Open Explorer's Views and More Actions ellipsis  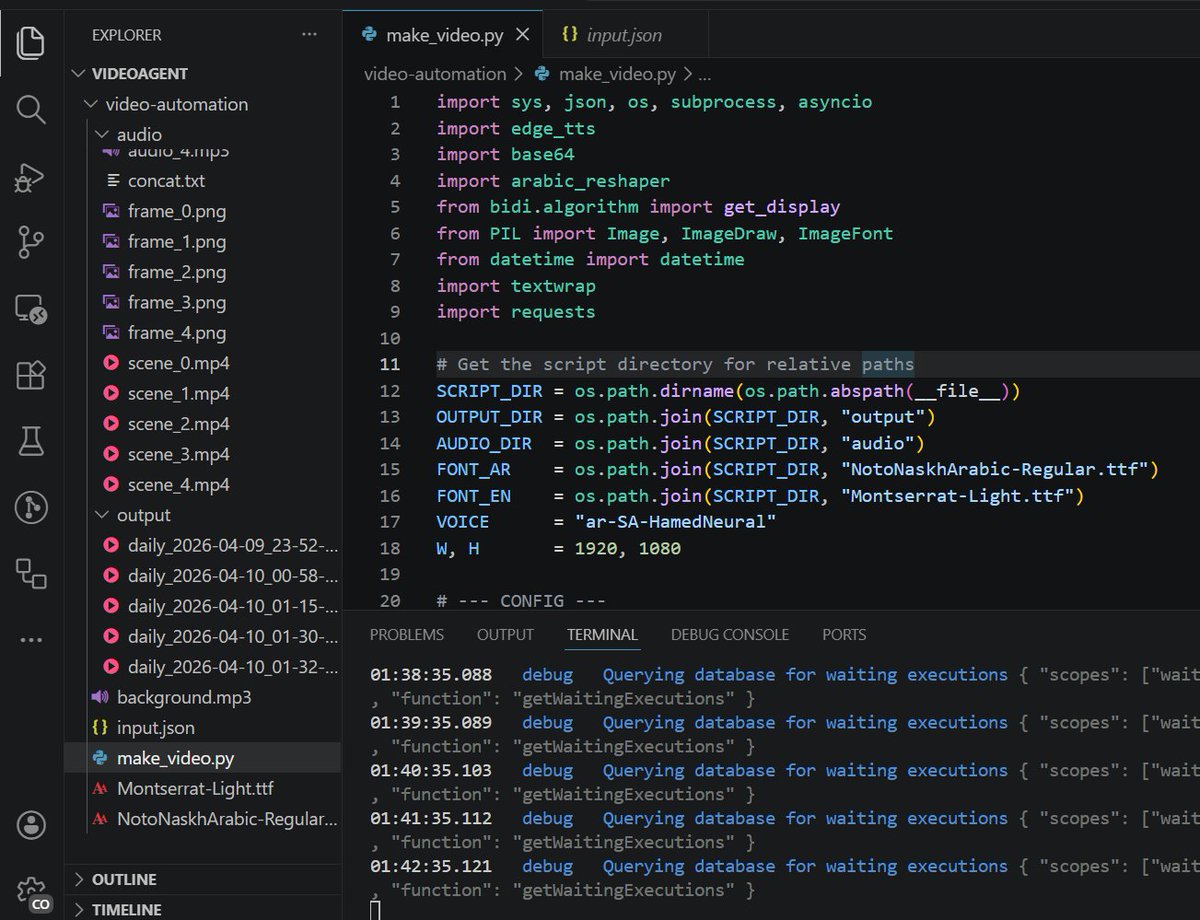pos(309,35)
